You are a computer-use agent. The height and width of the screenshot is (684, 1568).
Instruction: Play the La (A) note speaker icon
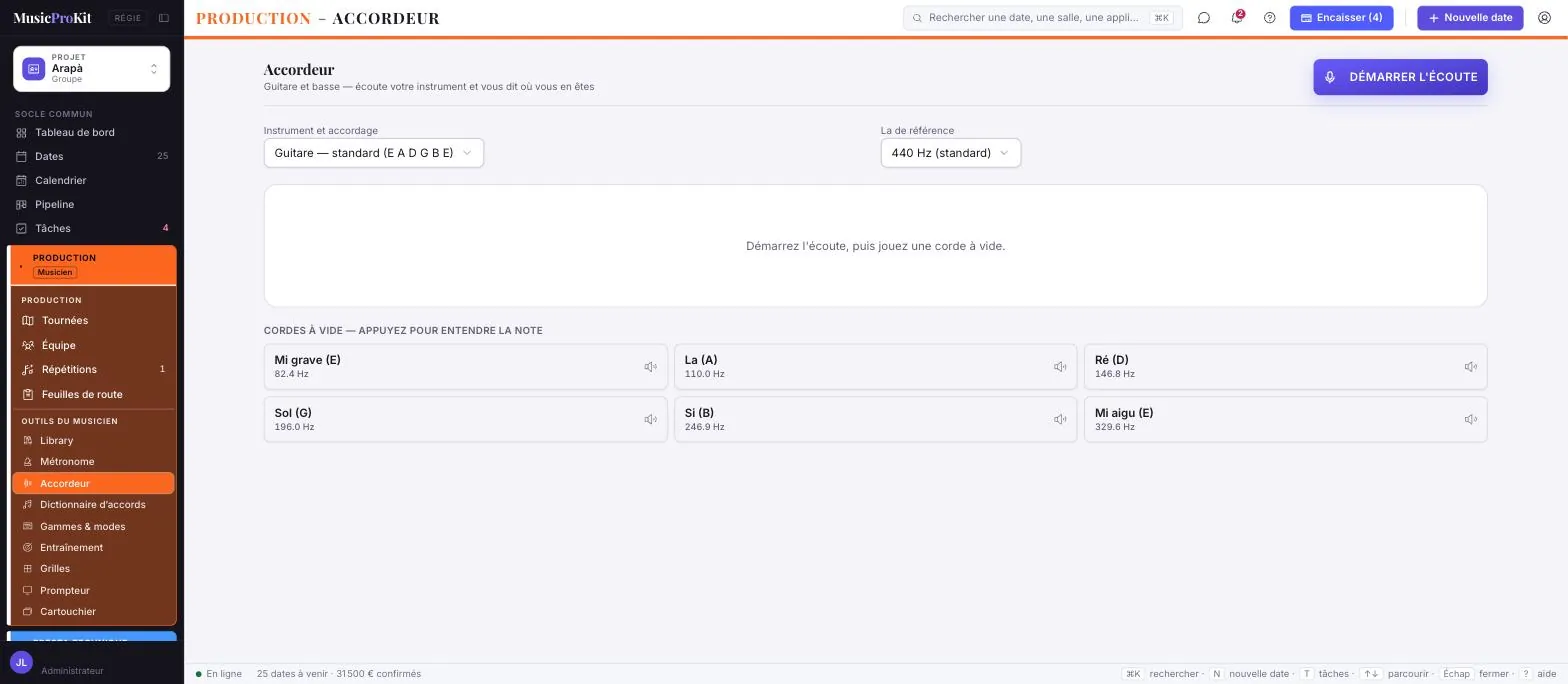pyautogui.click(x=1060, y=367)
